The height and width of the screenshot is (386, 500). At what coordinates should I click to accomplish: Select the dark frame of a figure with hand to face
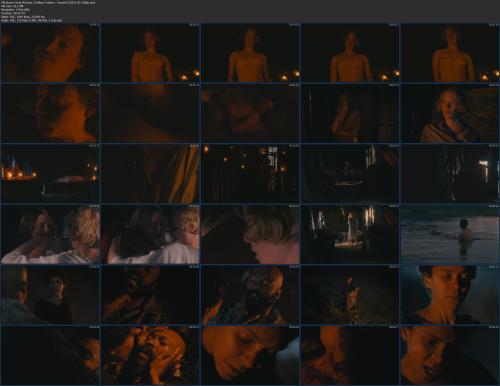(350, 114)
